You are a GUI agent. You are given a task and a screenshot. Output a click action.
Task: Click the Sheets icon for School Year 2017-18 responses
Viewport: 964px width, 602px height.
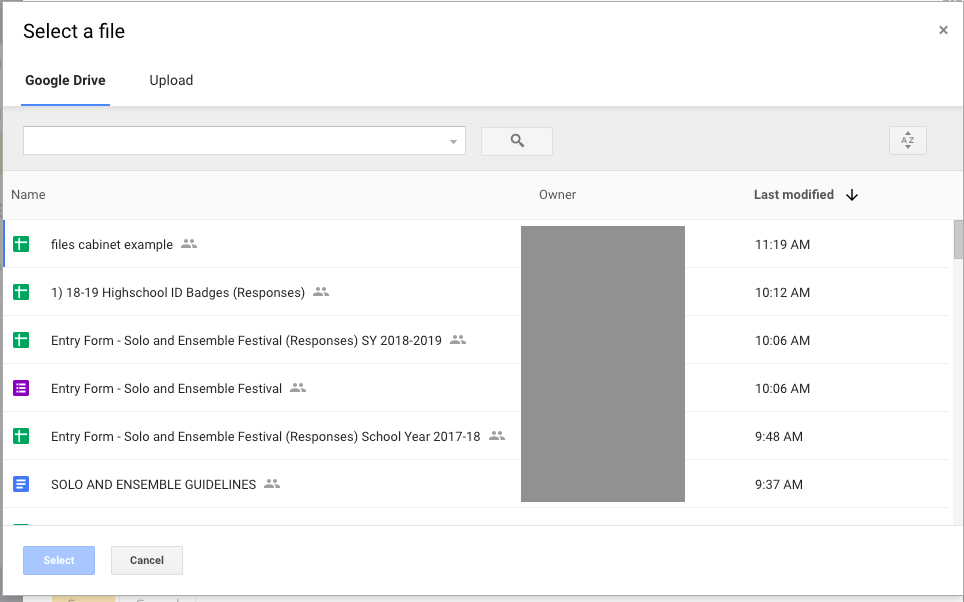21,436
